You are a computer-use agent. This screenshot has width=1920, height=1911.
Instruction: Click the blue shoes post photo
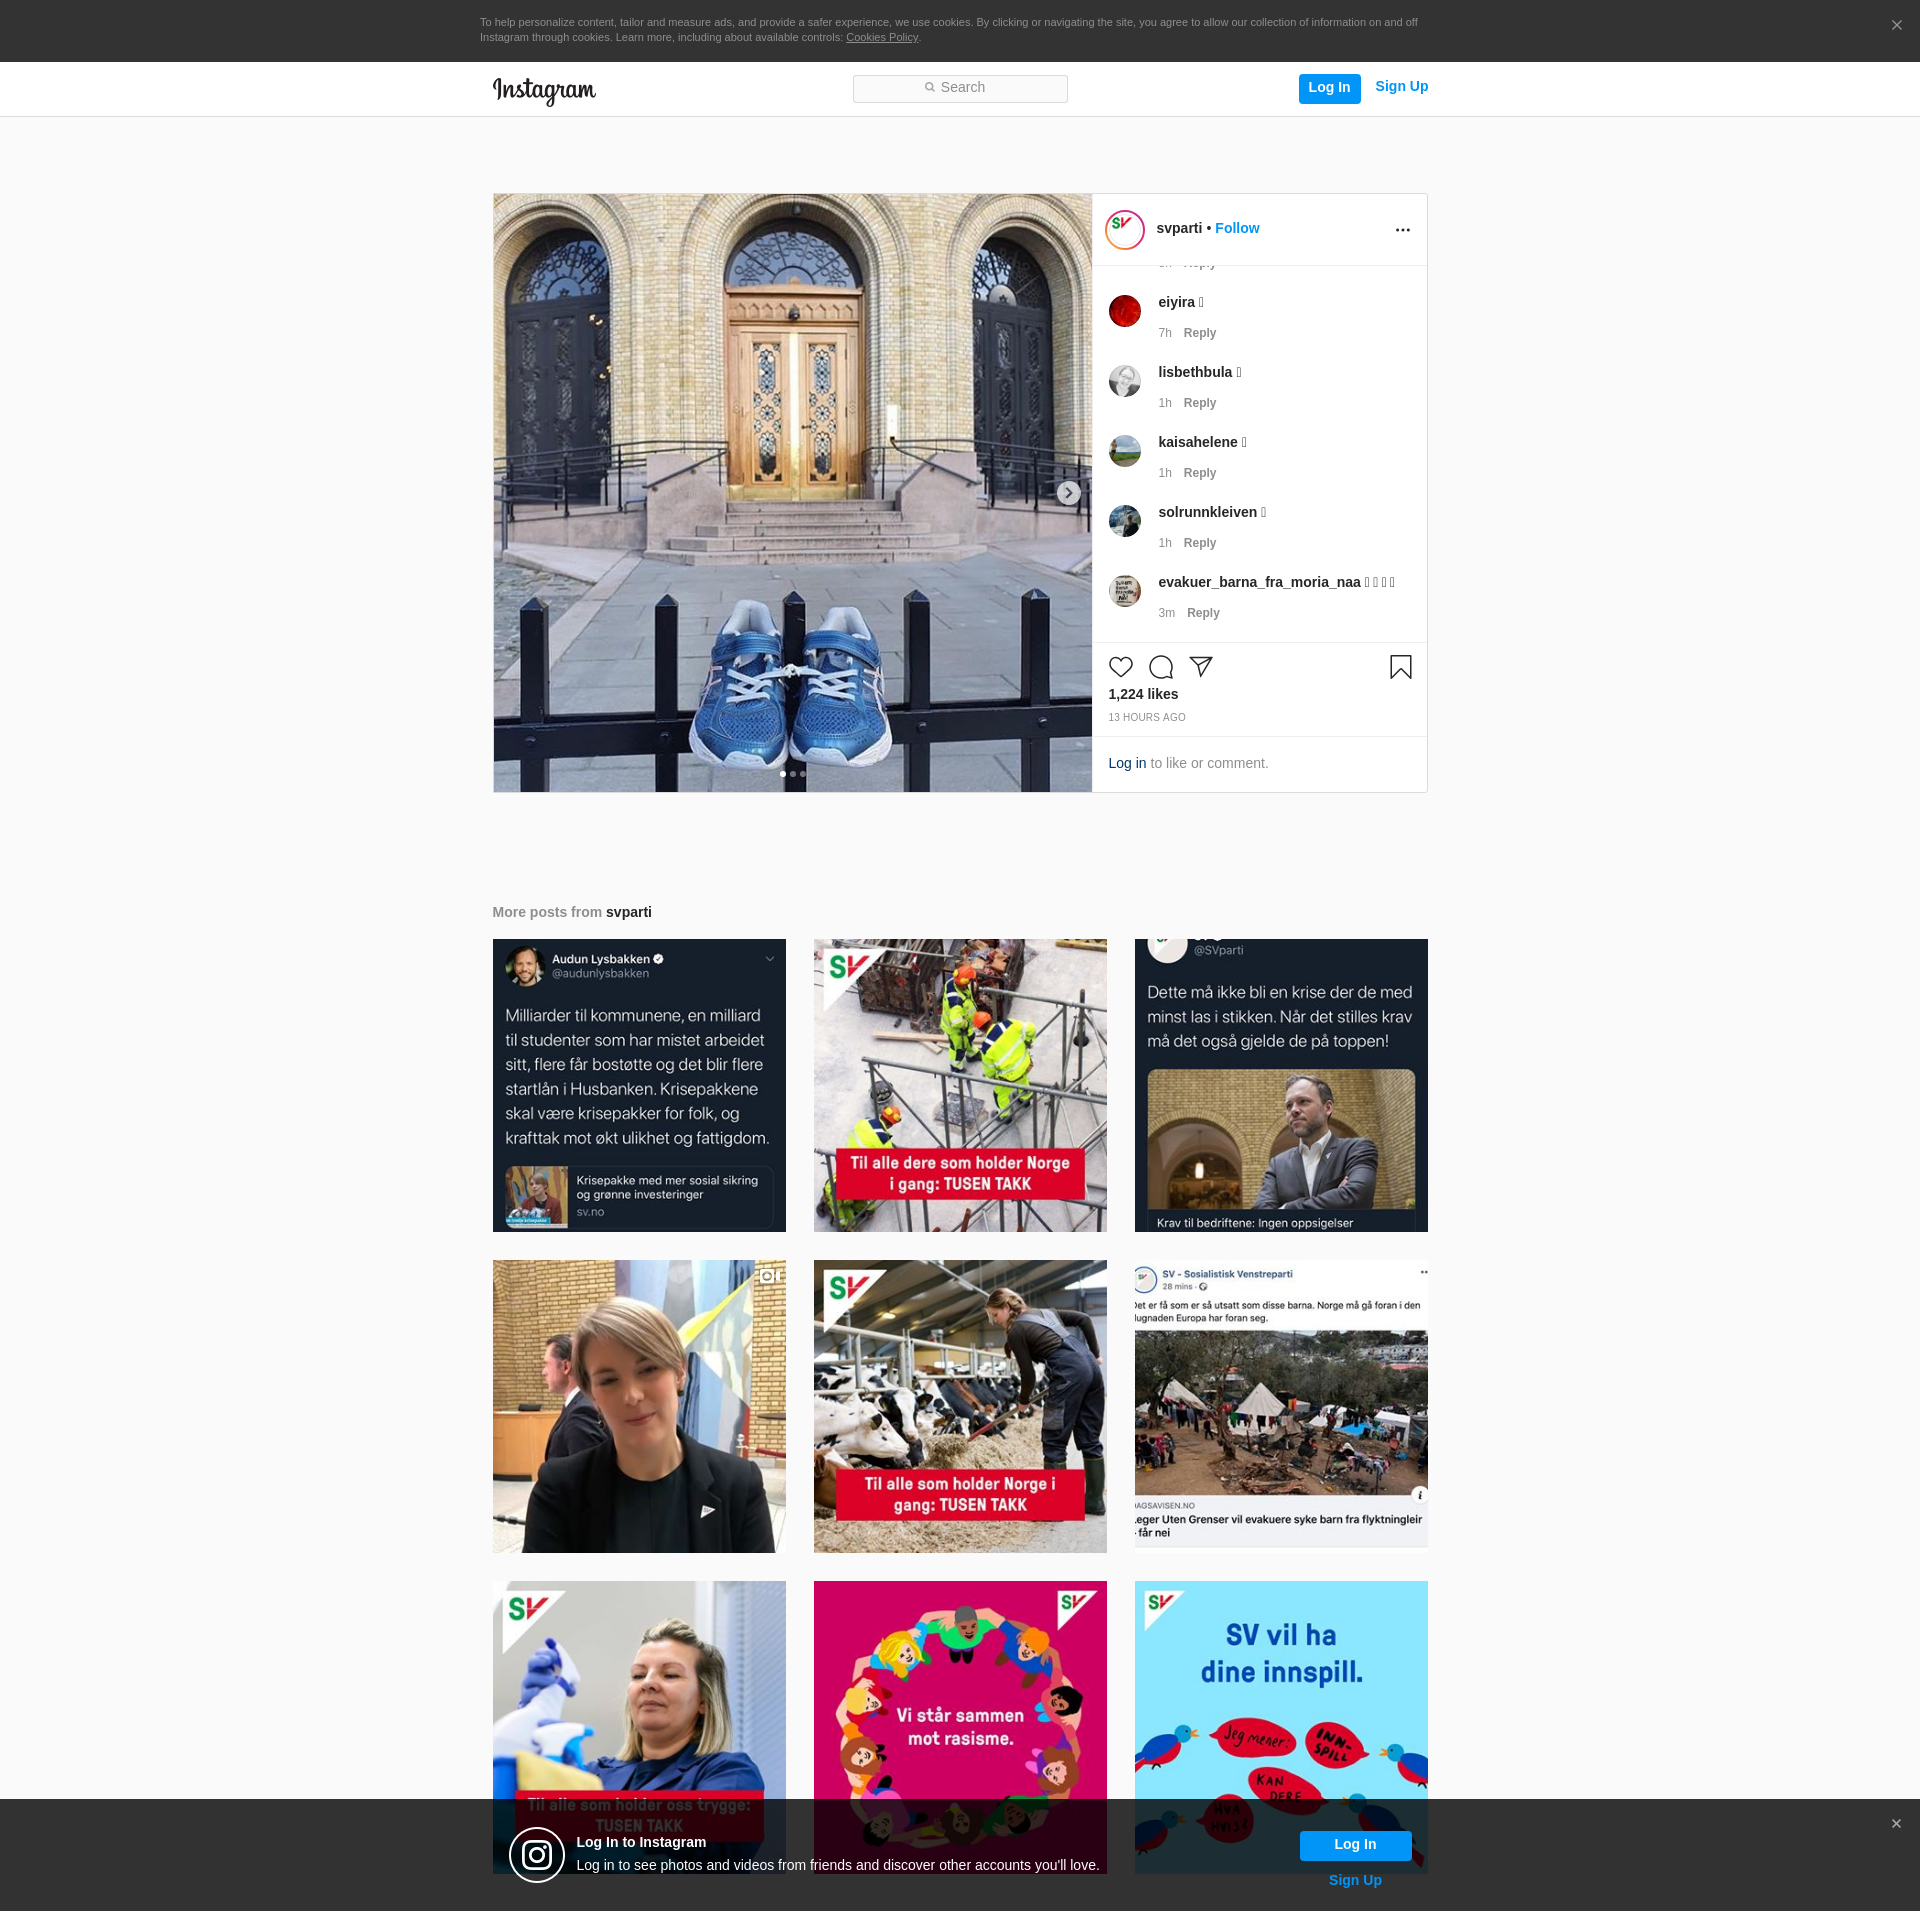point(792,493)
